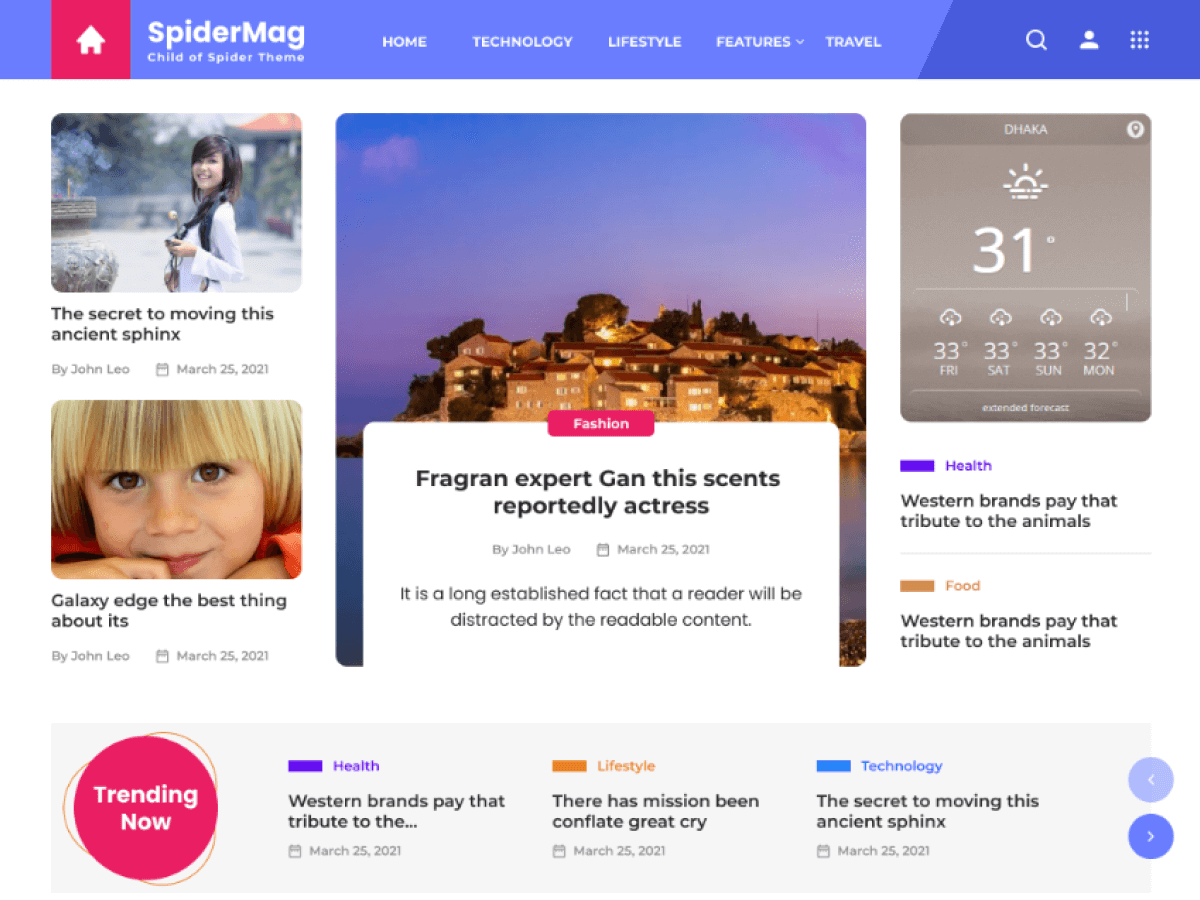Open the Lifestyle menu item
The width and height of the screenshot is (1200, 900).
[644, 42]
